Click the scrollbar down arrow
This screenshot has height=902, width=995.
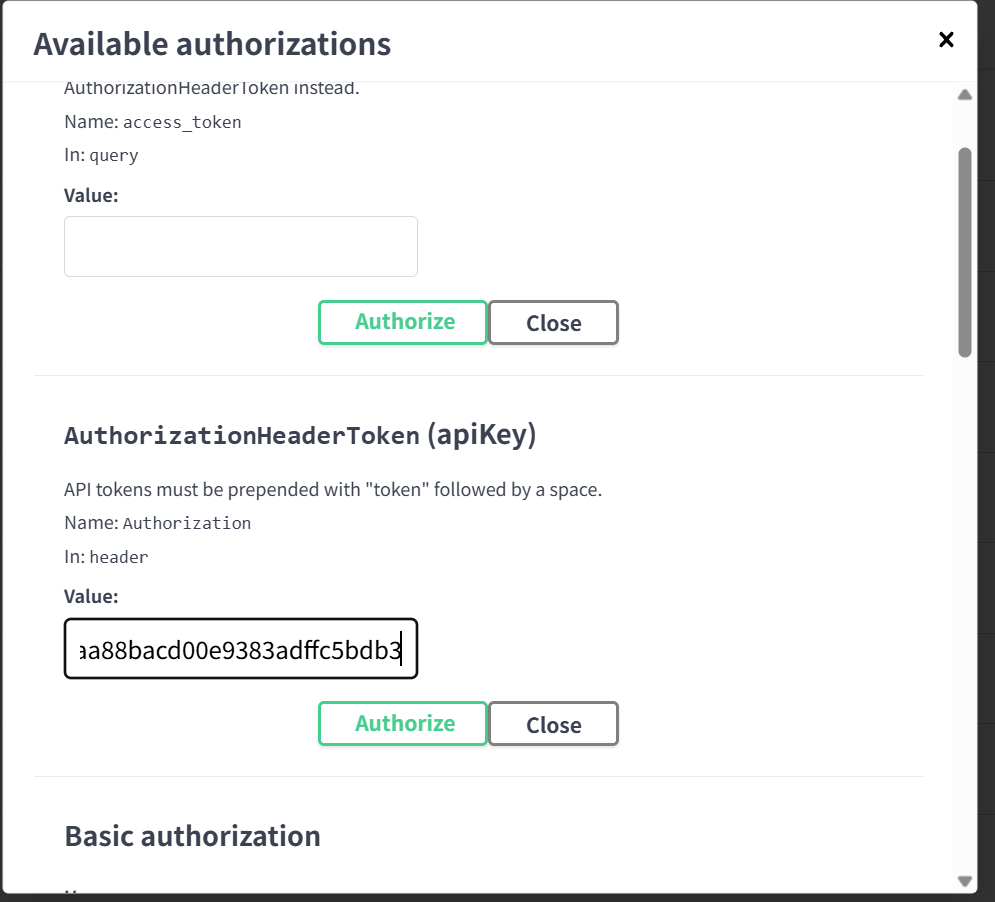(965, 881)
